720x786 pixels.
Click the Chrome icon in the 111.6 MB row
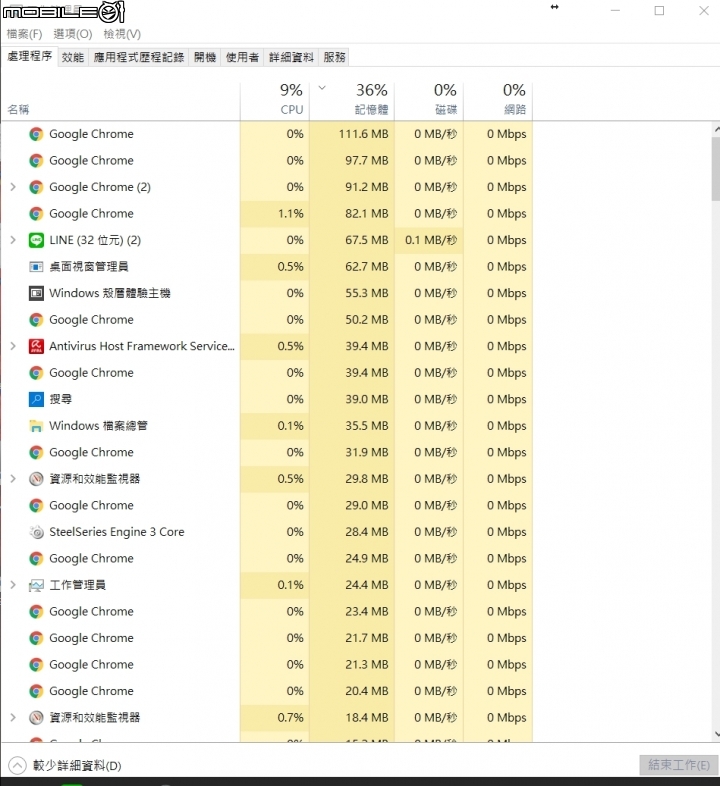[x=36, y=134]
